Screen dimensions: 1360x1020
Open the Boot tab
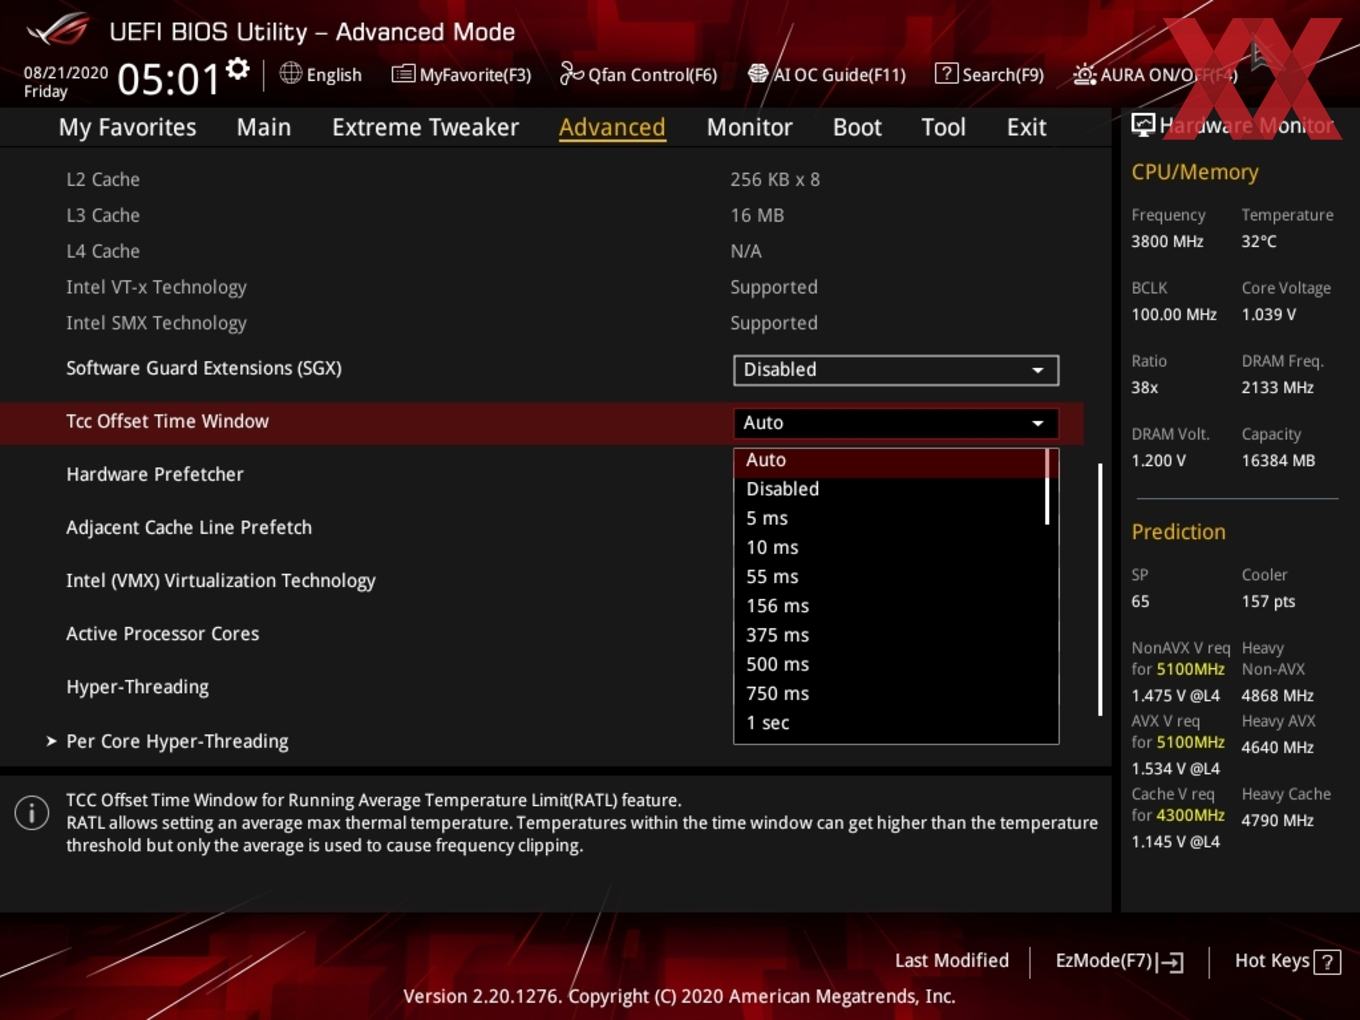[857, 127]
